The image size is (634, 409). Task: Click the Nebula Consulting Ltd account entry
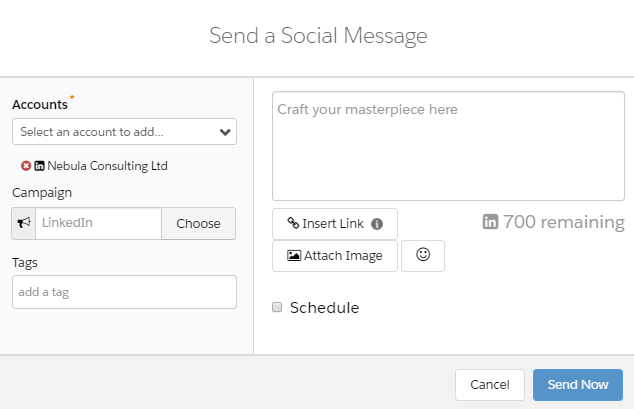tap(107, 166)
